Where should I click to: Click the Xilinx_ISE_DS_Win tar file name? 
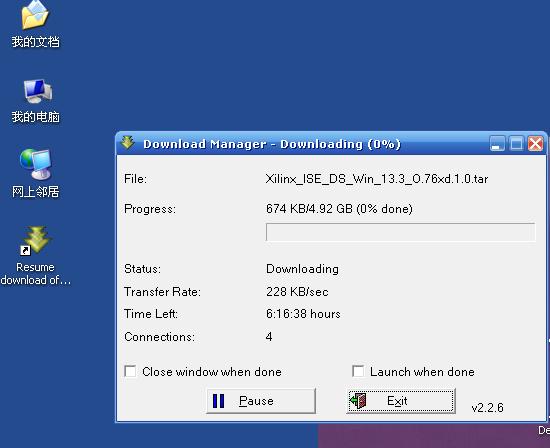tap(377, 179)
